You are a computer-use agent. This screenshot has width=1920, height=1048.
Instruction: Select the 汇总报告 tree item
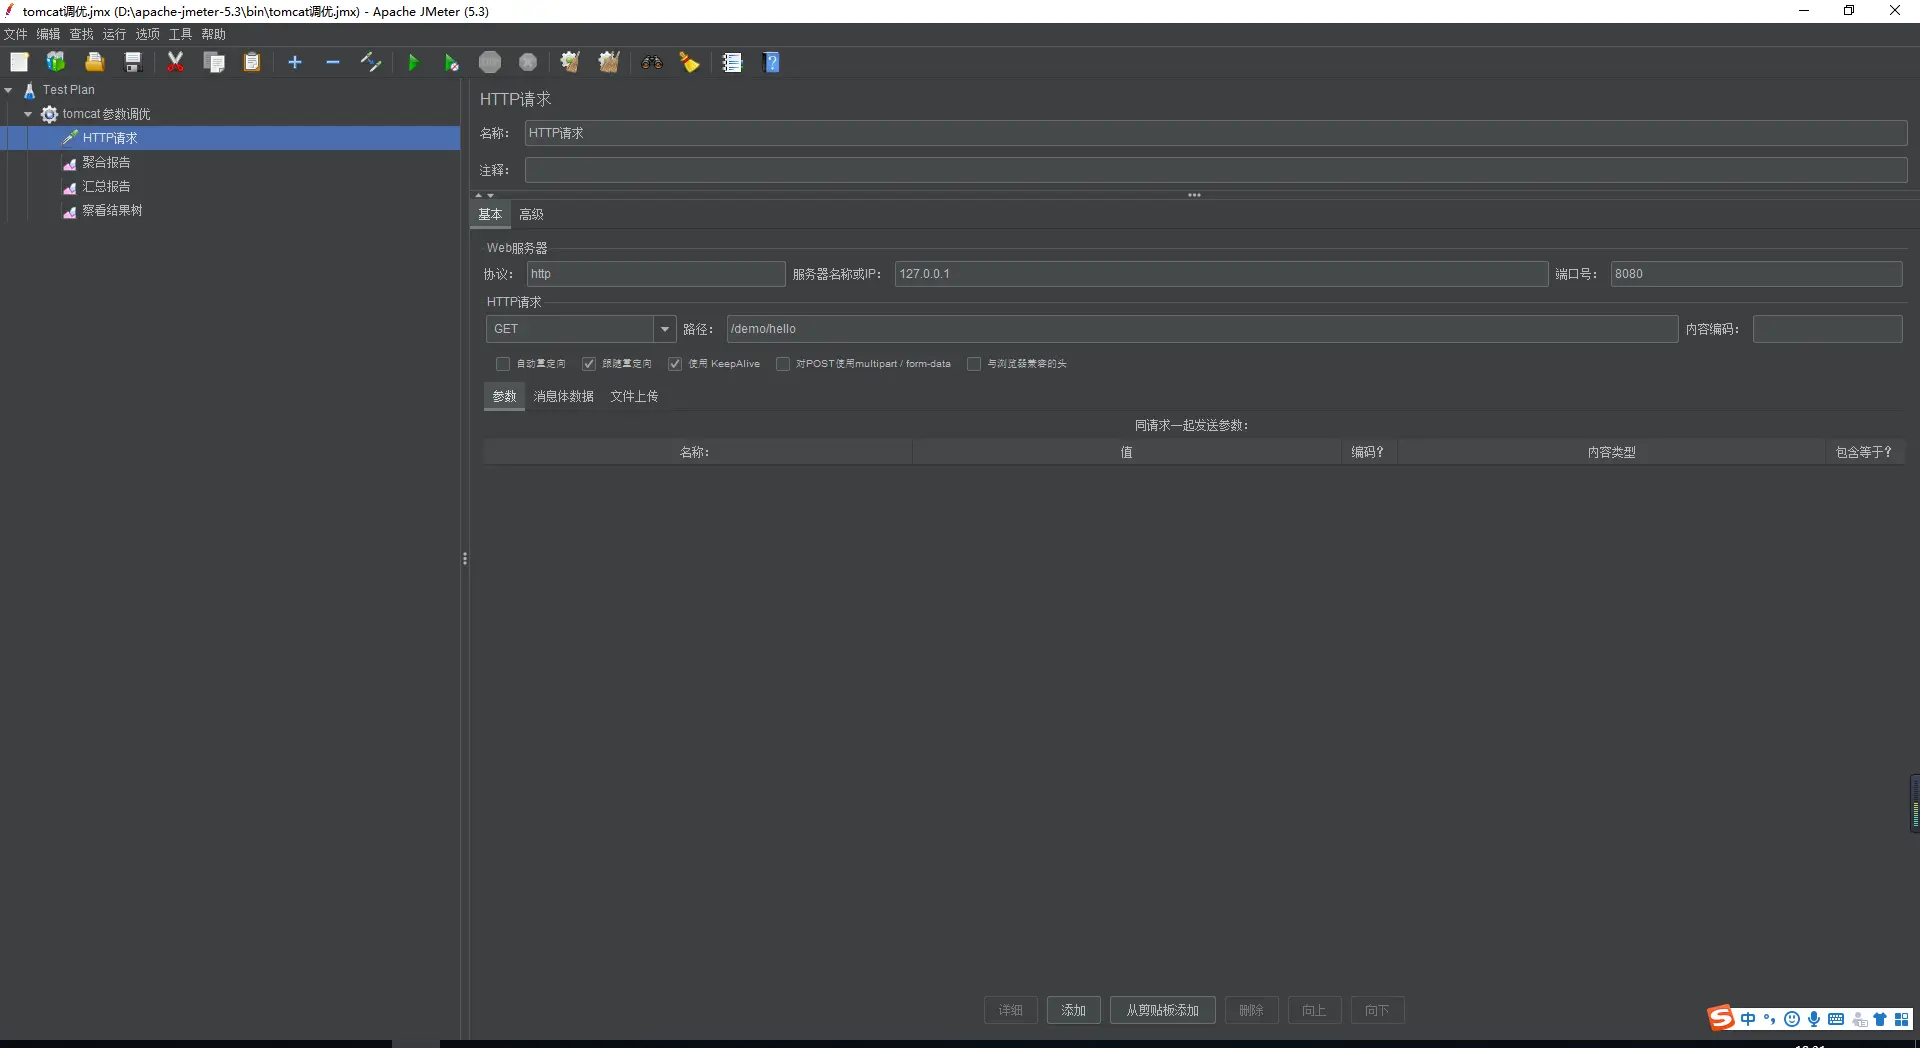[x=106, y=186]
